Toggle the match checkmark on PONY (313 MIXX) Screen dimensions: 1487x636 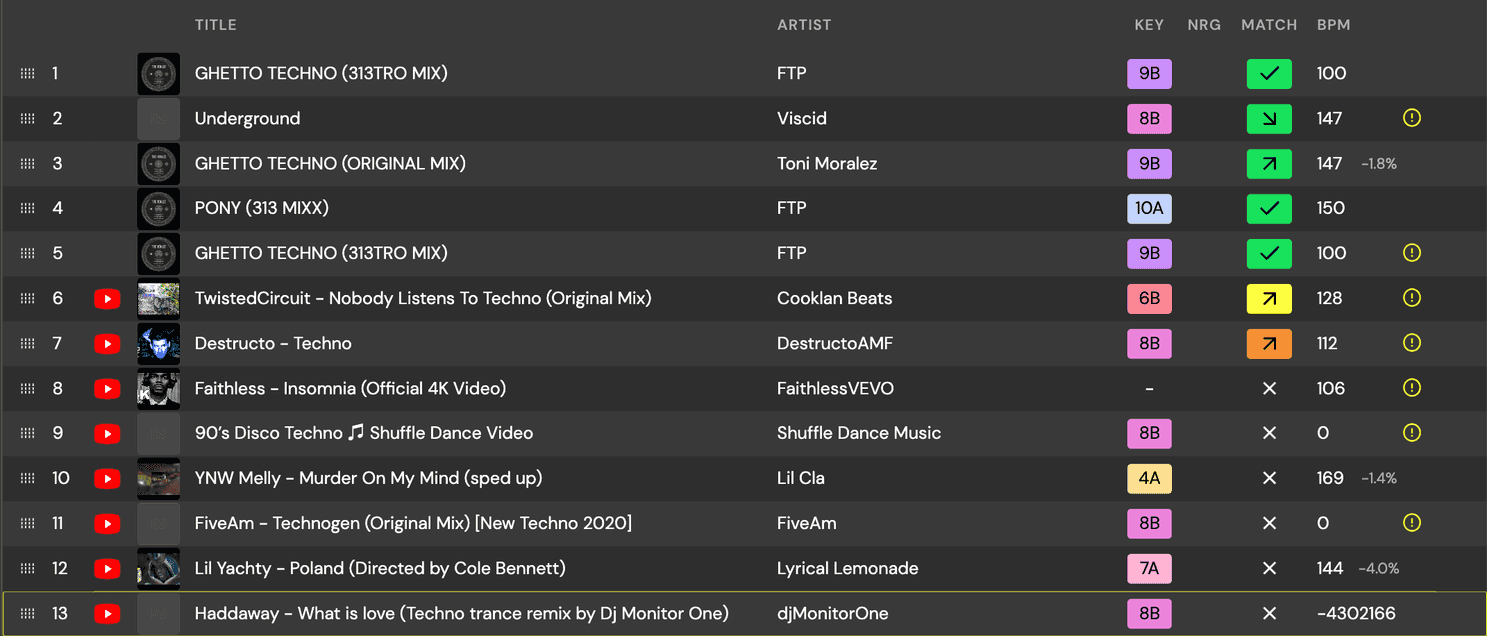(x=1269, y=208)
